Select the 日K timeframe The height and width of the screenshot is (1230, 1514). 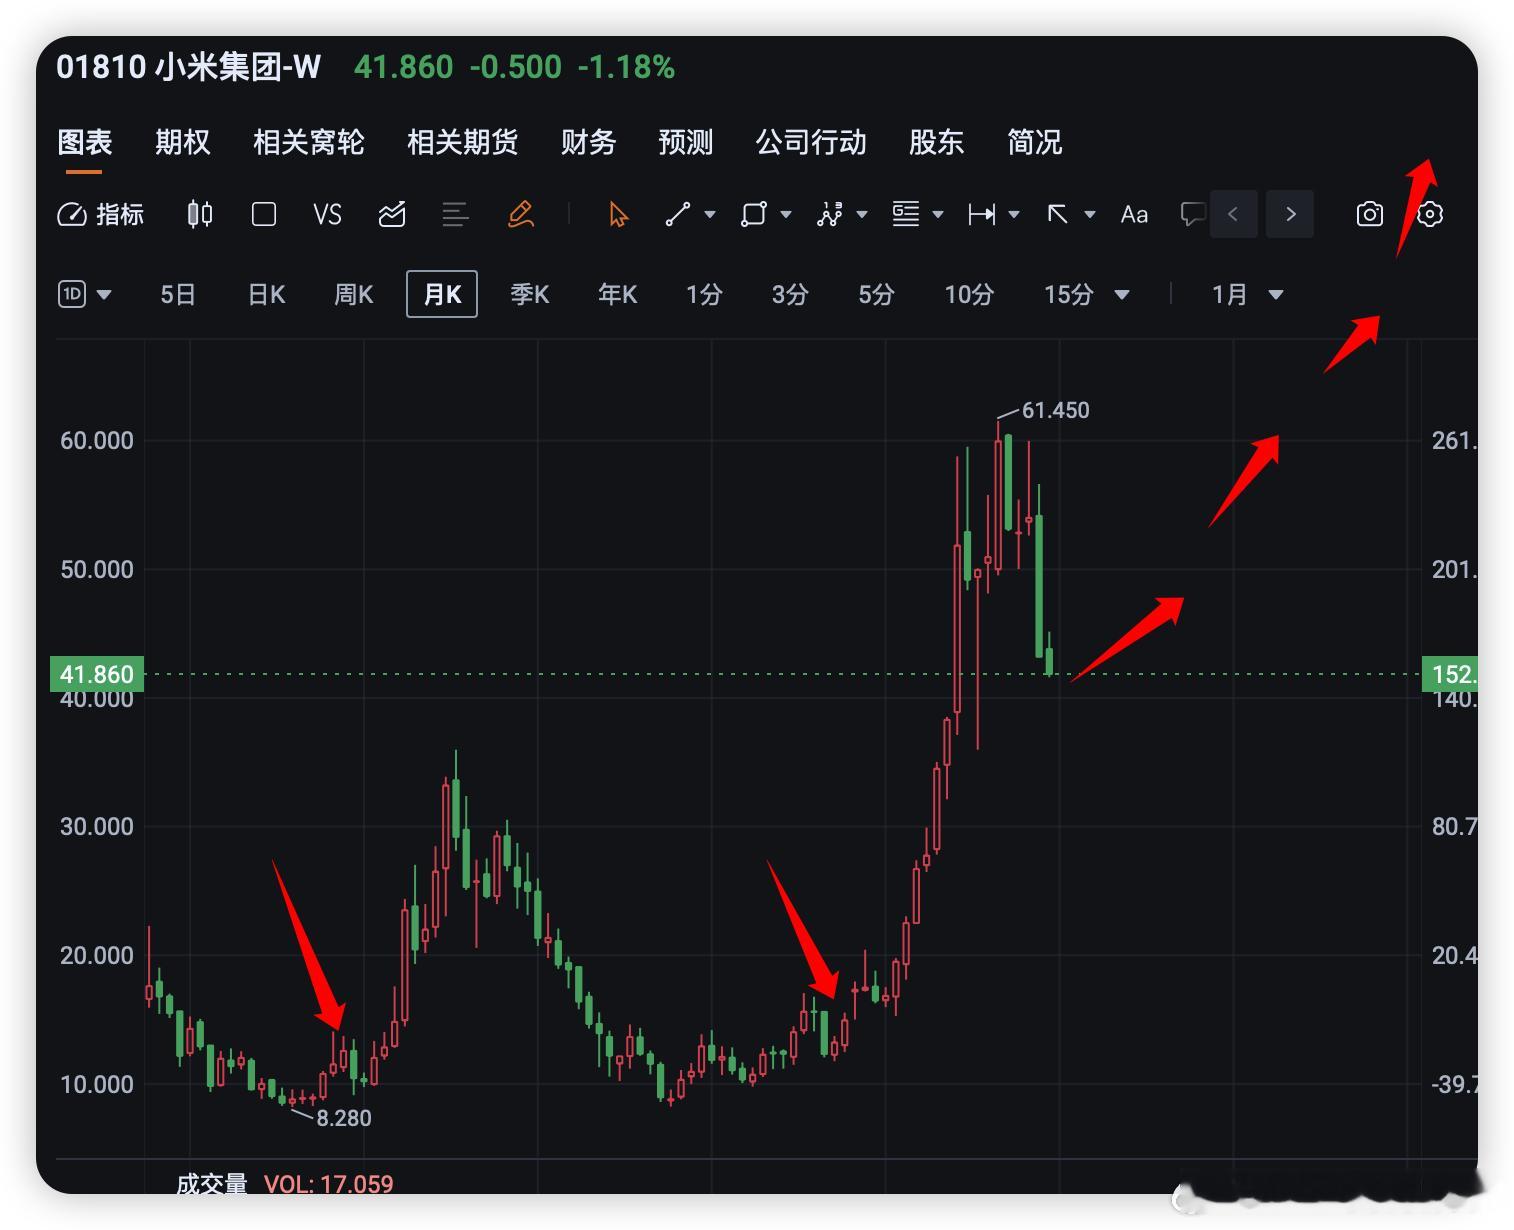click(x=267, y=294)
